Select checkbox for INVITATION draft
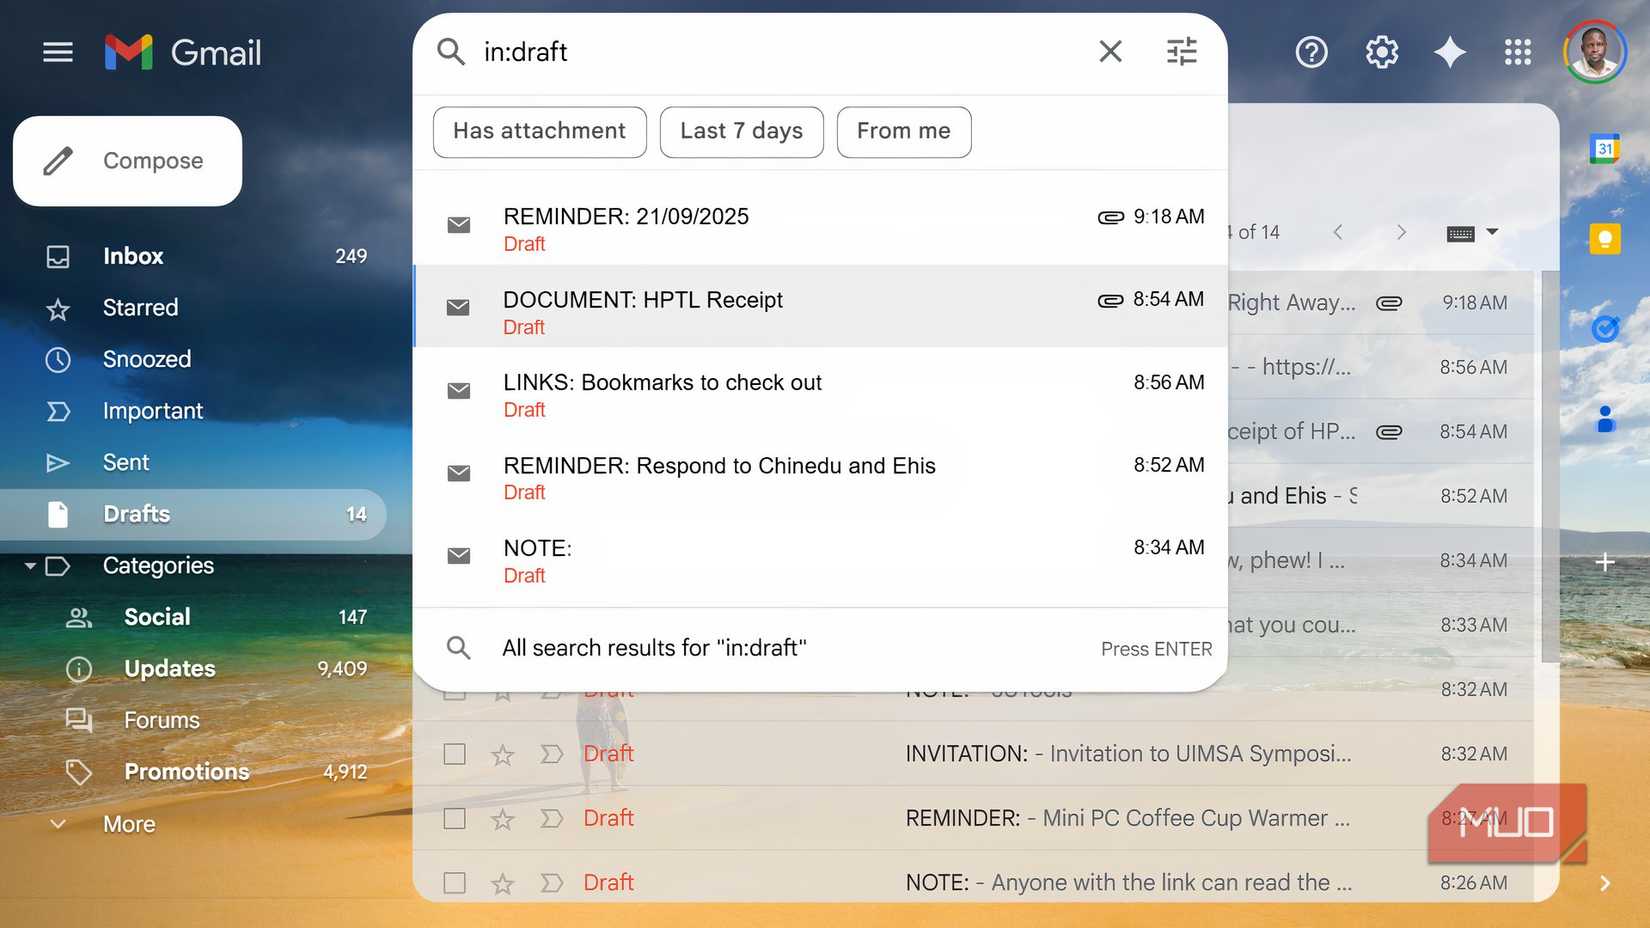1650x928 pixels. click(x=454, y=754)
